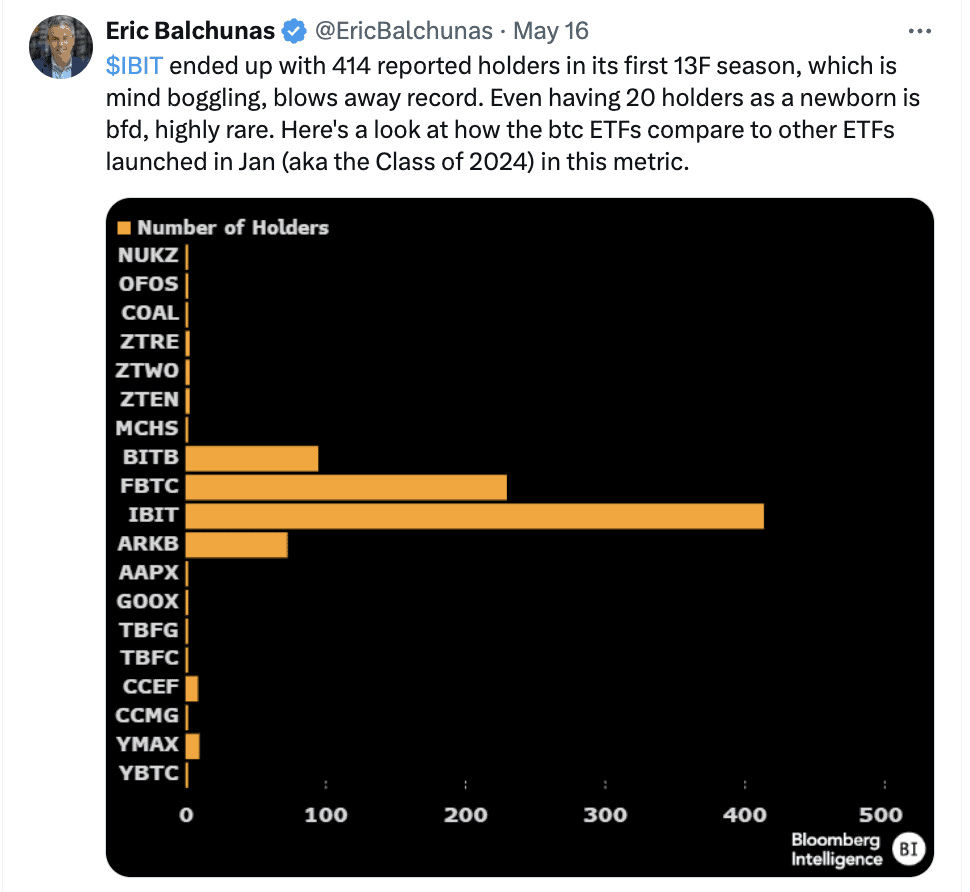Click the 400 axis label

[x=745, y=815]
